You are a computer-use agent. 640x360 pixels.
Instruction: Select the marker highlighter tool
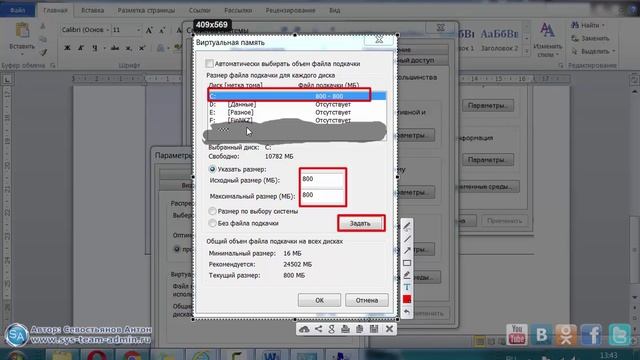pos(407,275)
